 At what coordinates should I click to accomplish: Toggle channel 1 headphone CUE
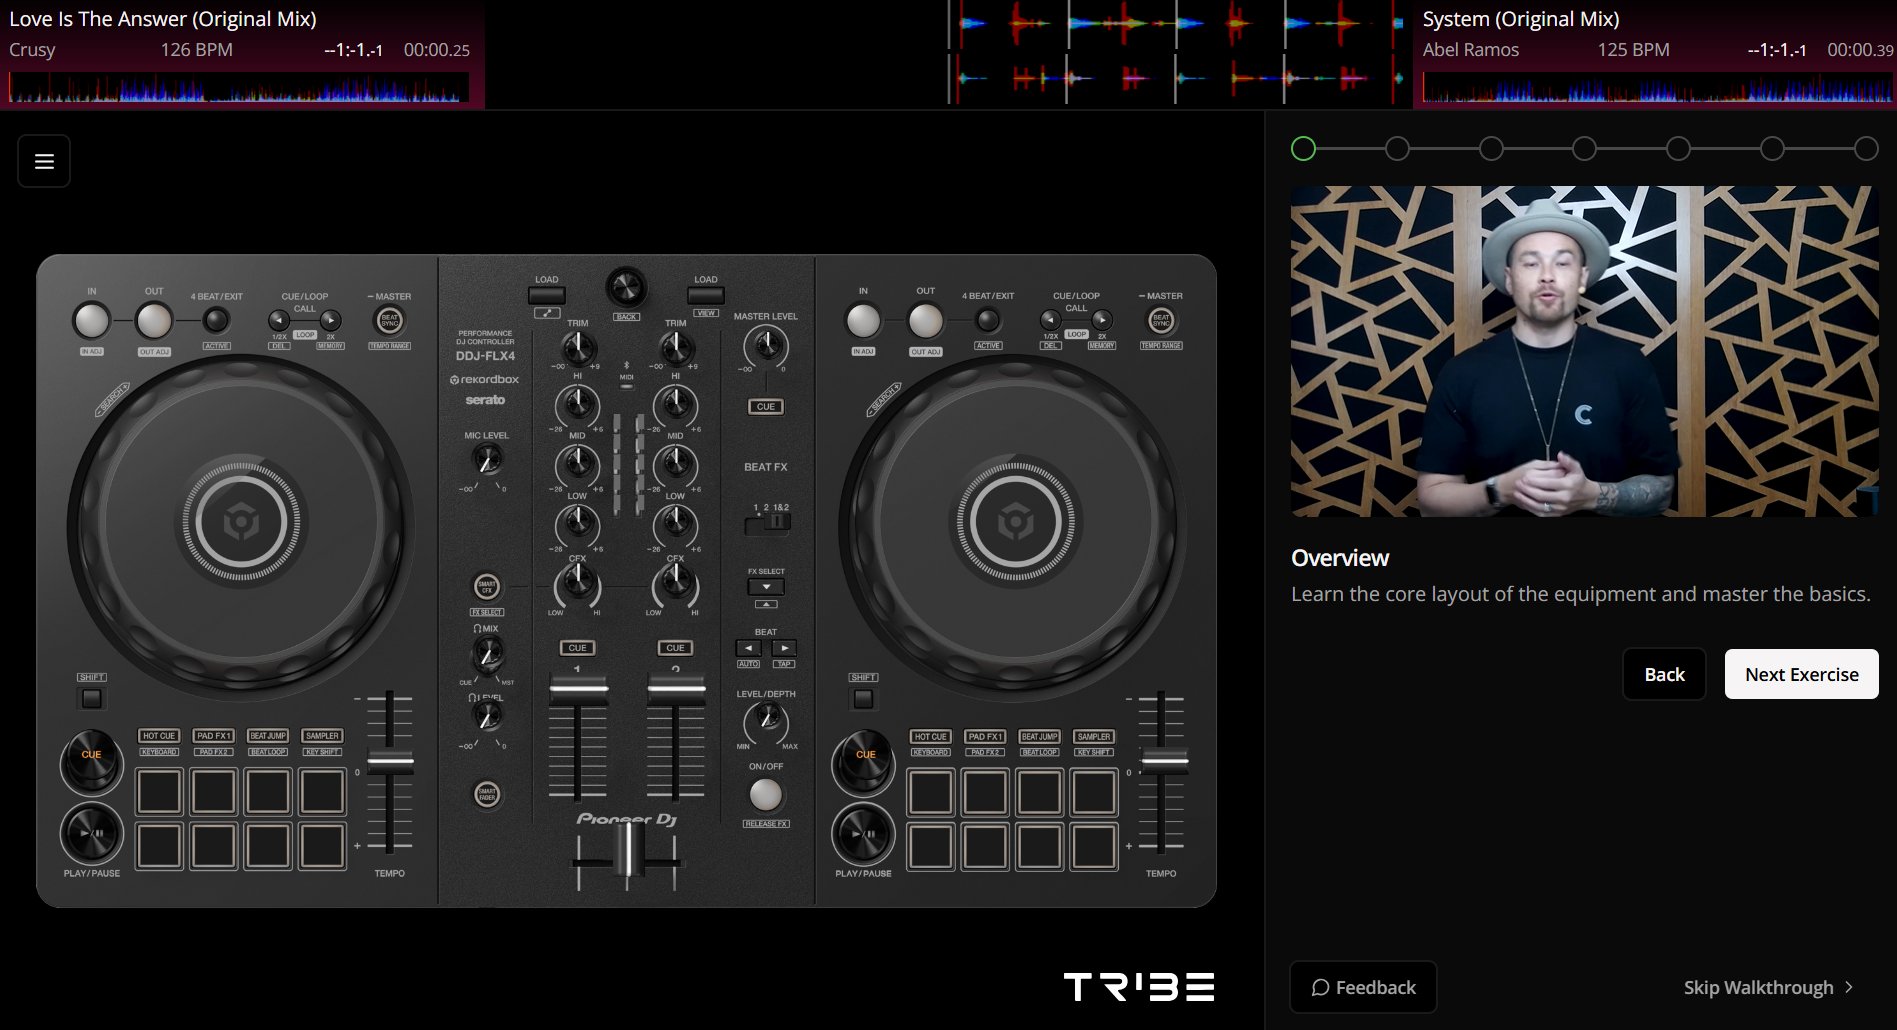(577, 648)
